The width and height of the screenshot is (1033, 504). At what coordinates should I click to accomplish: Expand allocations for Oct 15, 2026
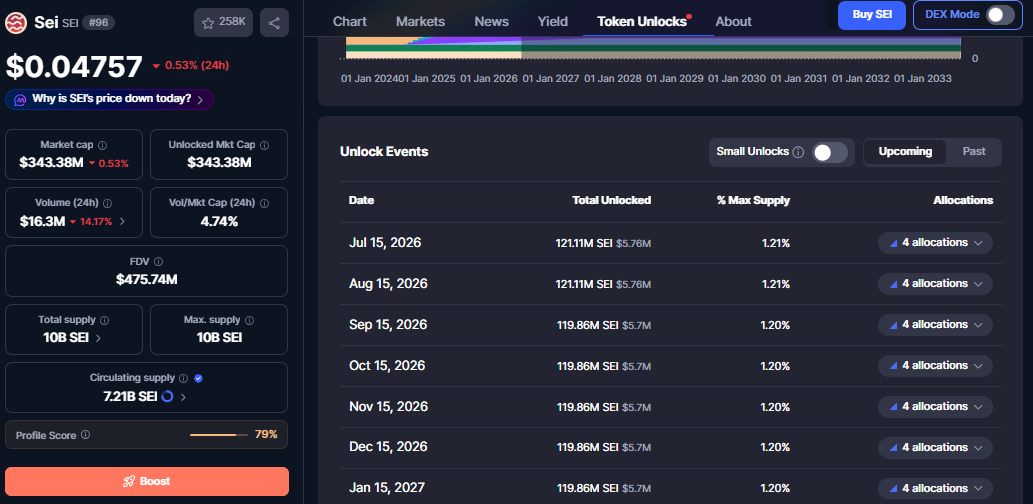coord(935,365)
